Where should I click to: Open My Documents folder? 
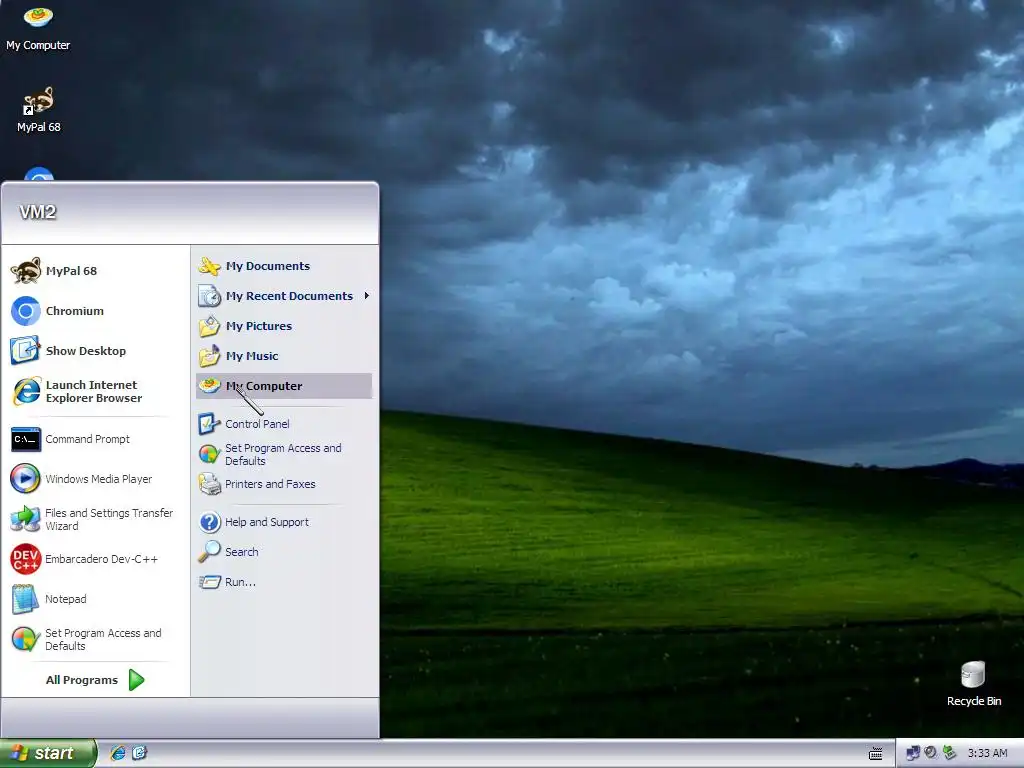[x=284, y=266]
